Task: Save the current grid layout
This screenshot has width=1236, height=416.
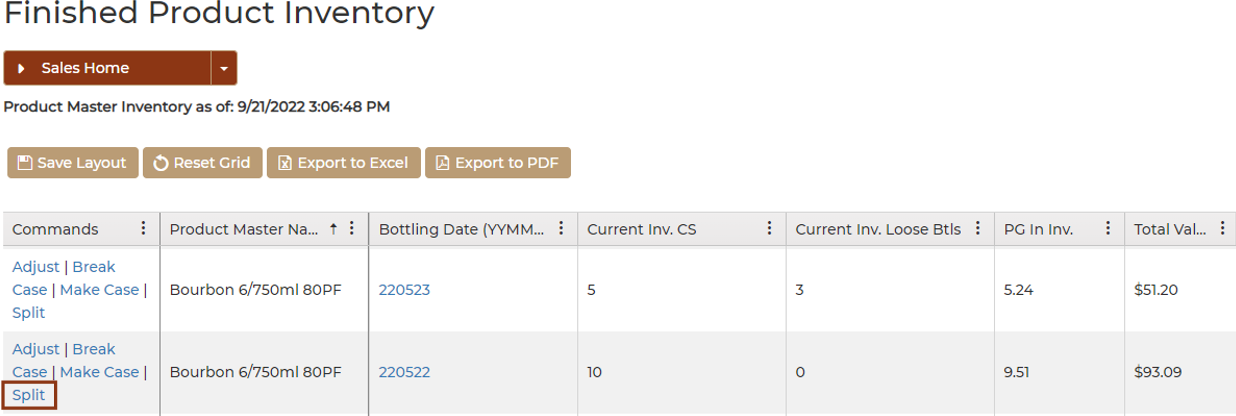Action: pyautogui.click(x=73, y=163)
